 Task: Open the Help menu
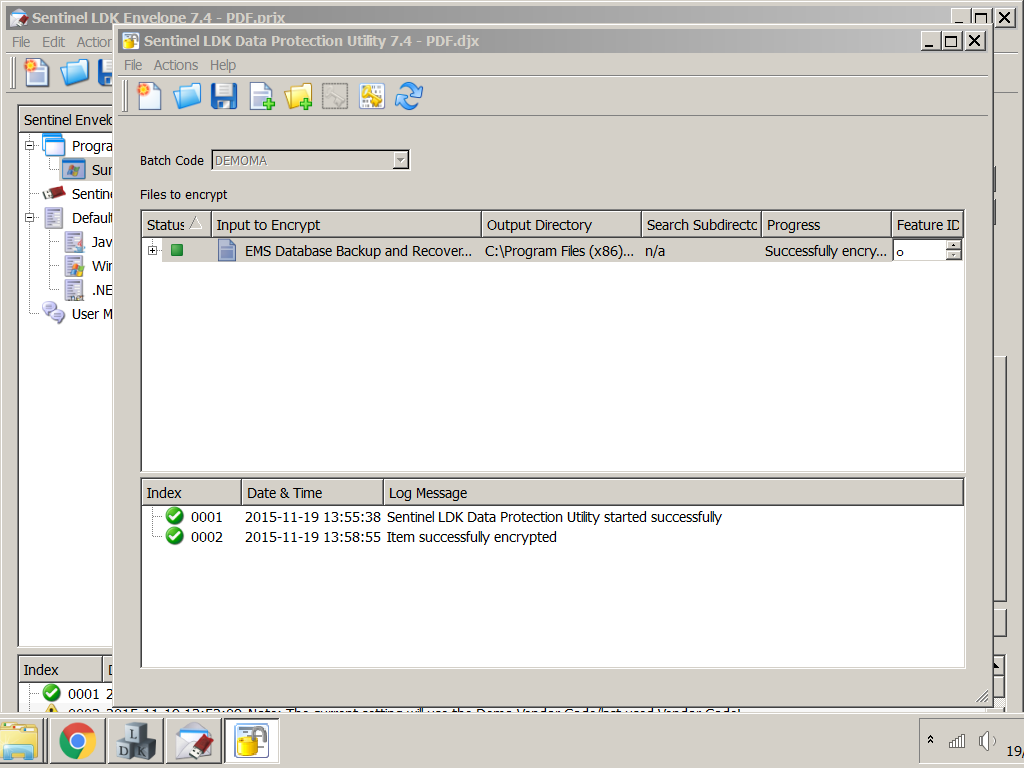tap(223, 64)
